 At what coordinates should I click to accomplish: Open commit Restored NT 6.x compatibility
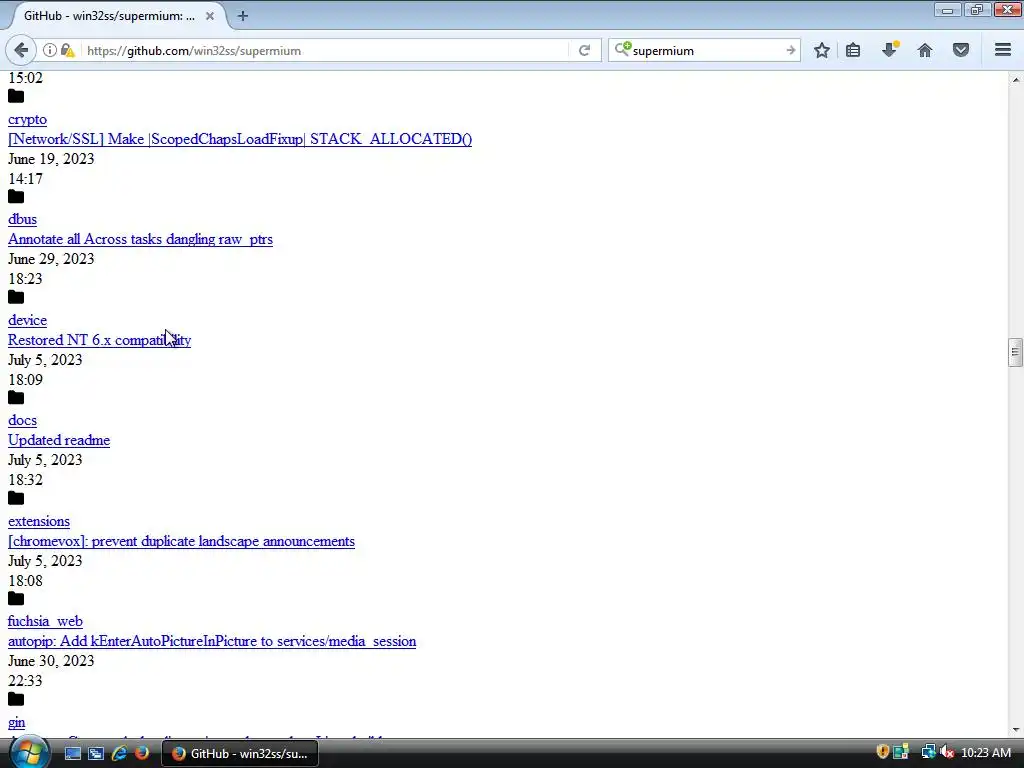(99, 340)
